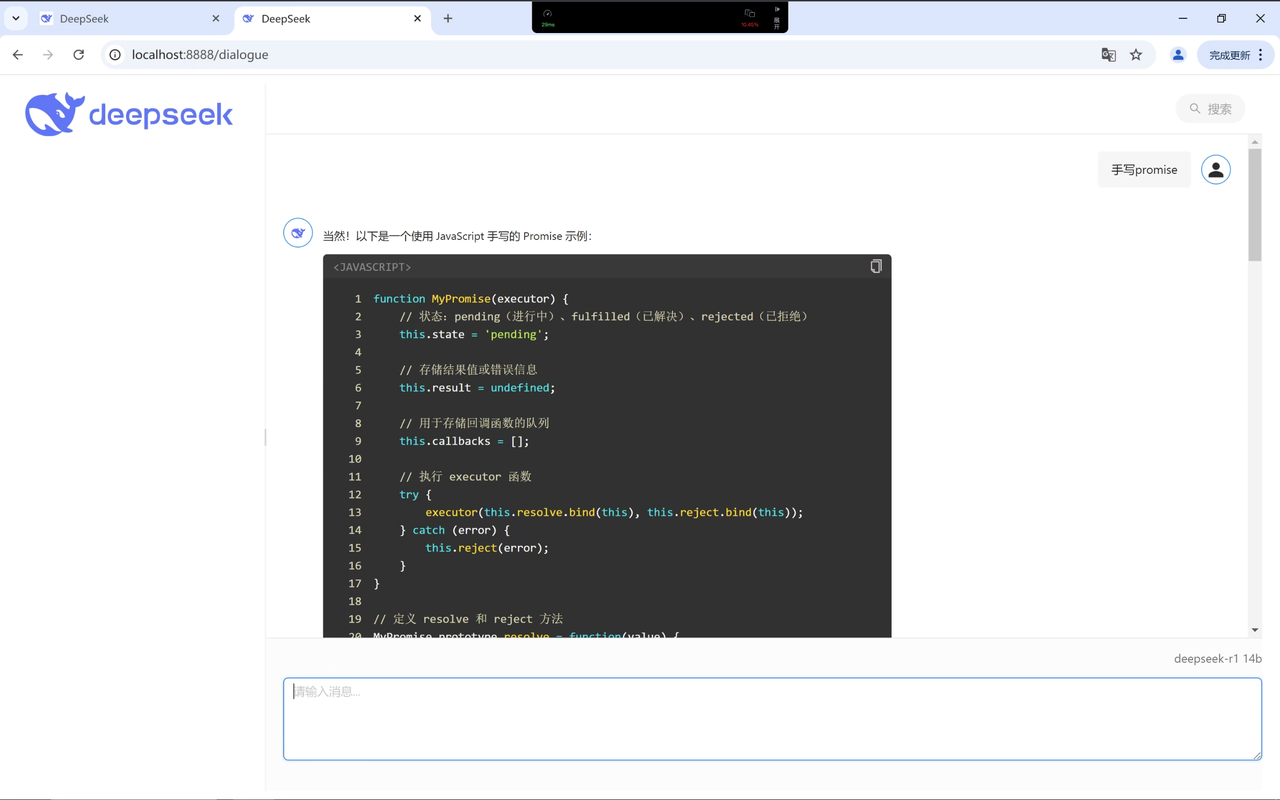Click the <JAVASCRIPT> code language label
Image resolution: width=1280 pixels, height=800 pixels.
372,267
